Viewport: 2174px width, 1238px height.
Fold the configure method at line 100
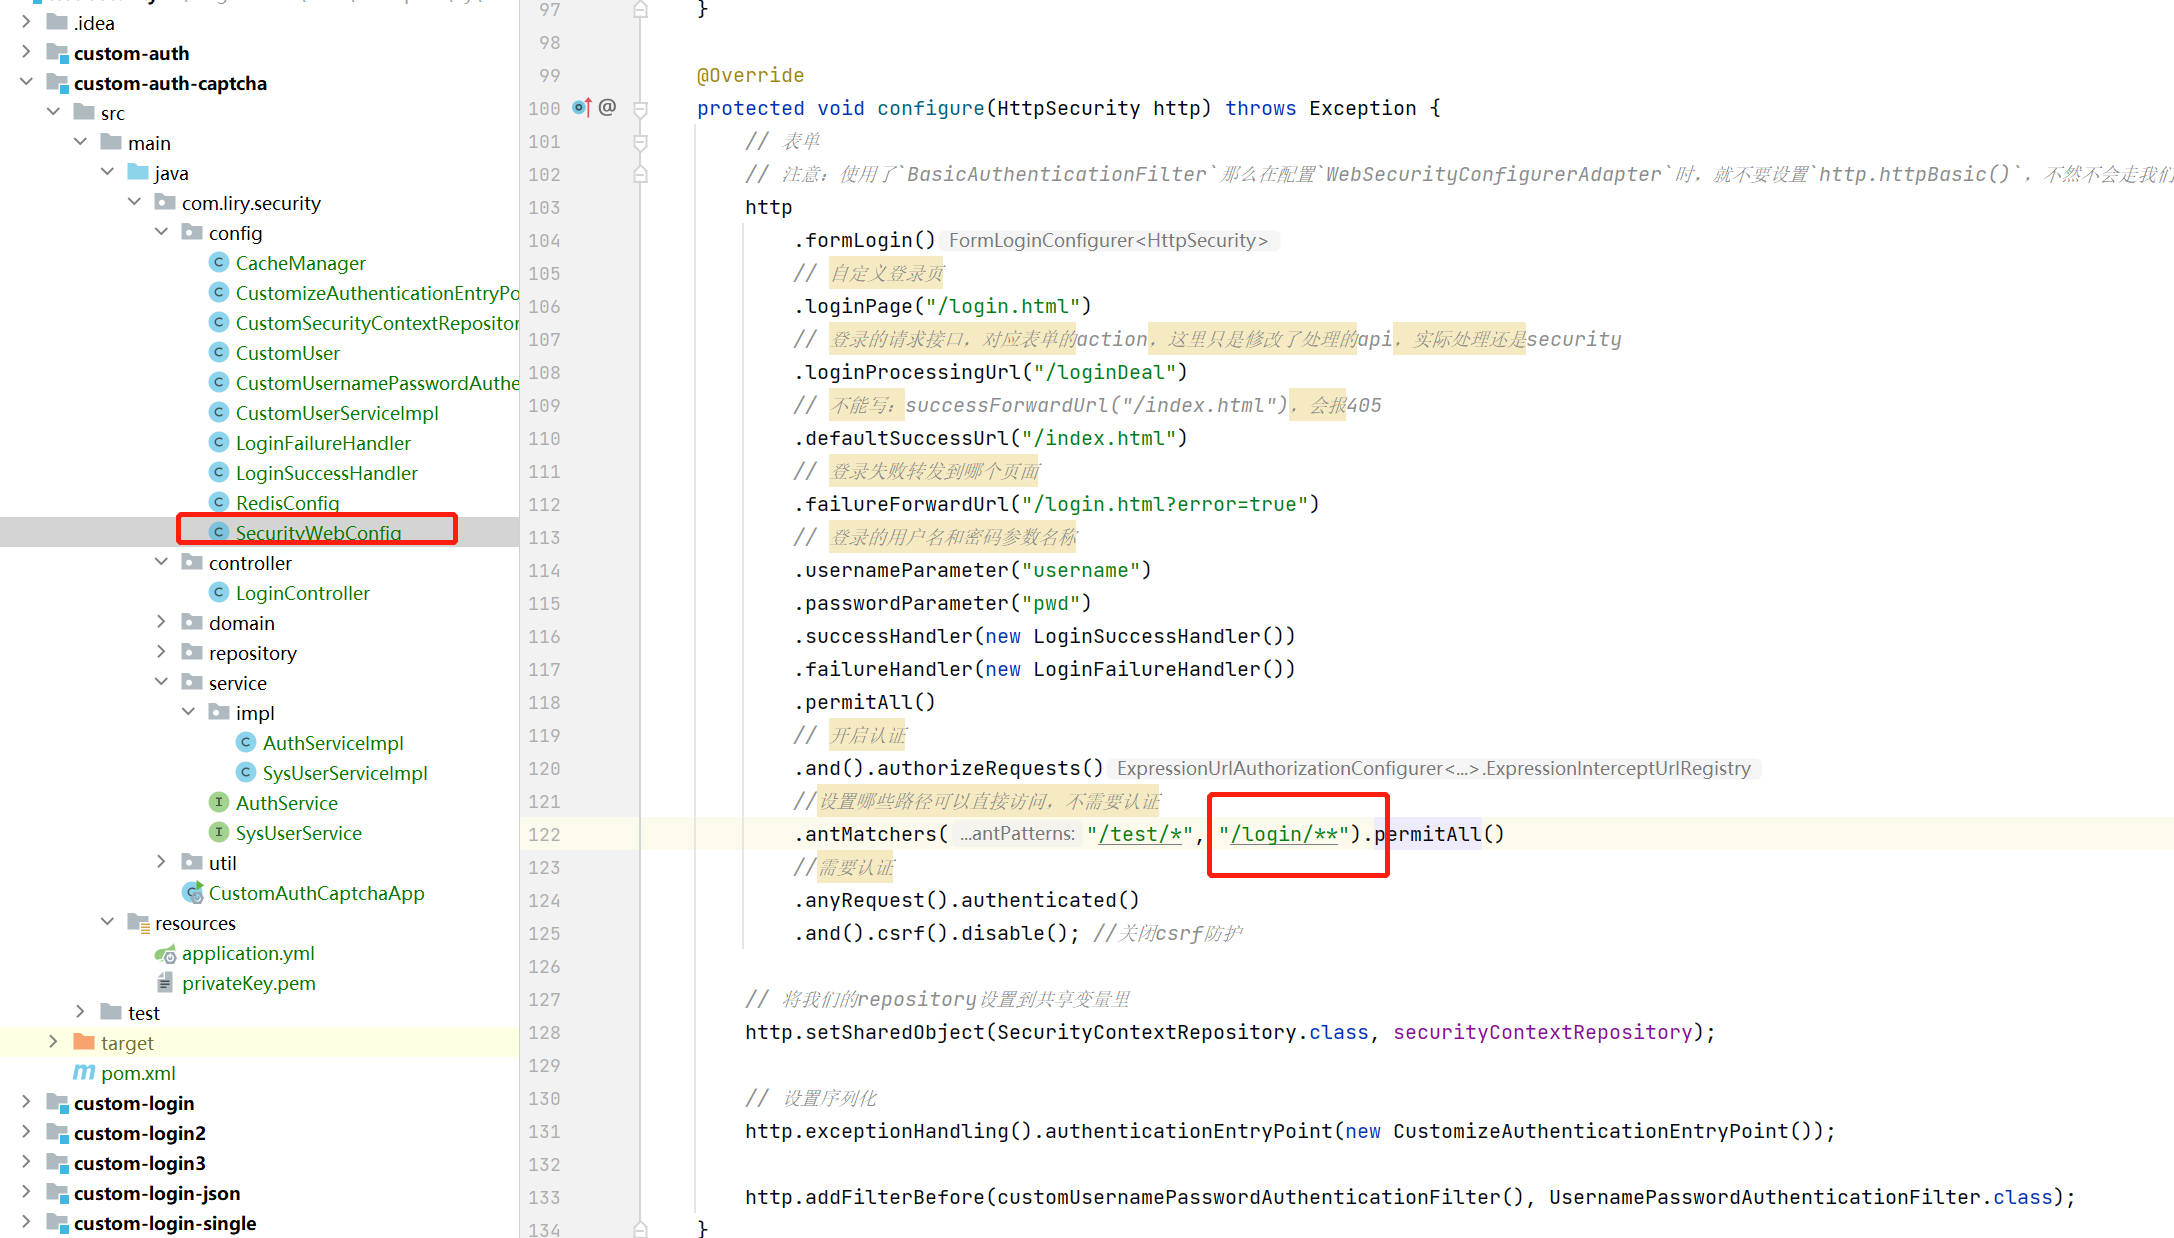point(641,108)
